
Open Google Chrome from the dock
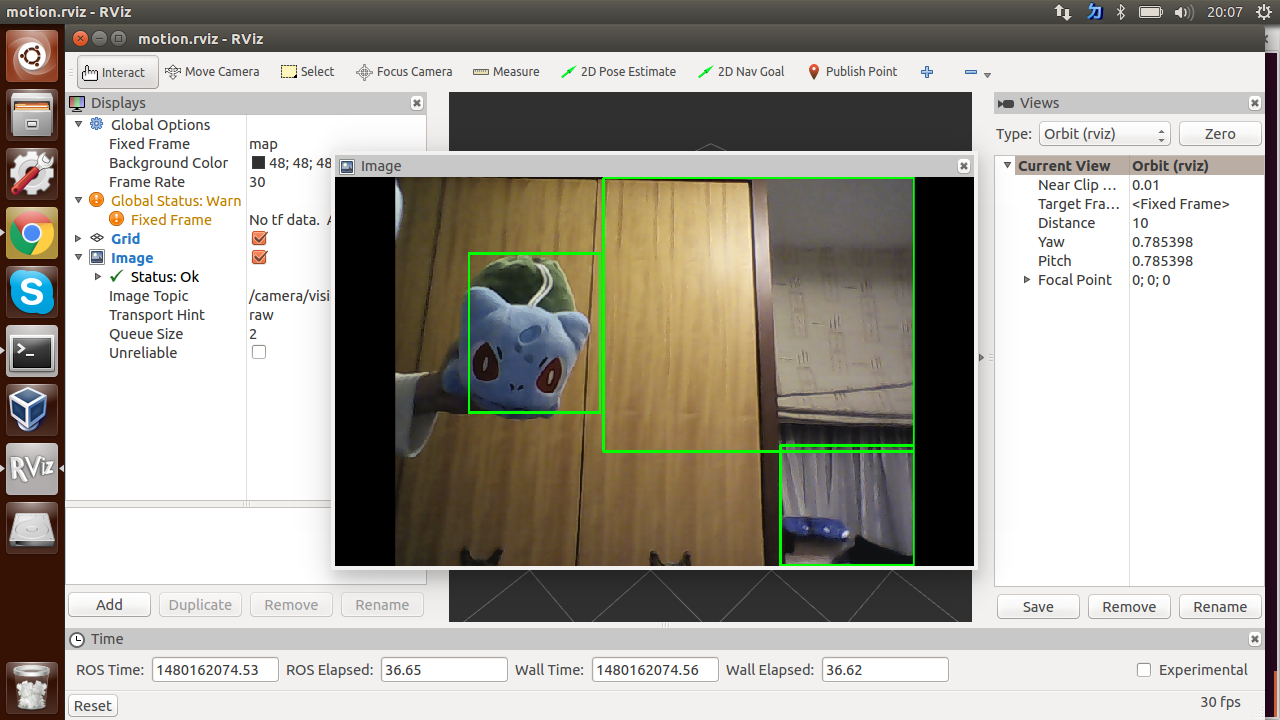pyautogui.click(x=32, y=234)
